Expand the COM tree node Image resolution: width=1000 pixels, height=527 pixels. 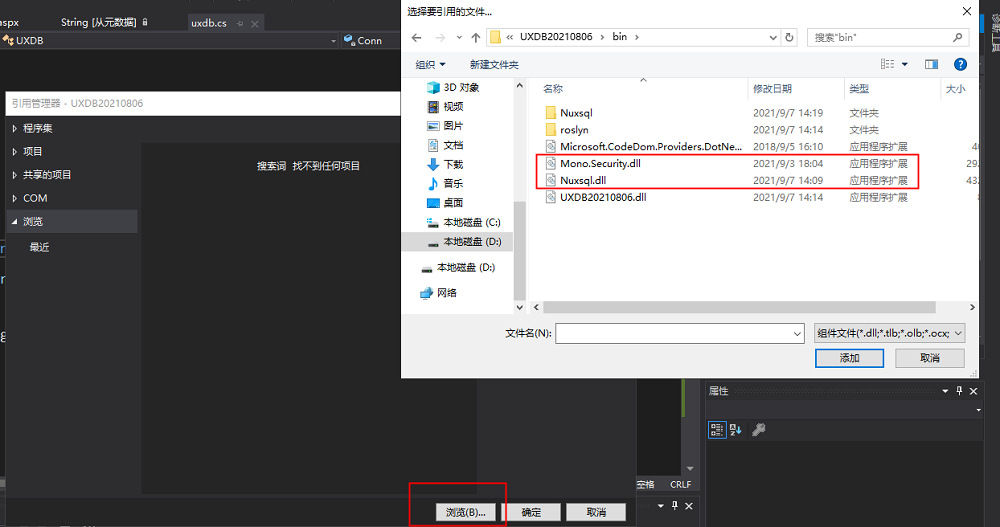[x=14, y=198]
